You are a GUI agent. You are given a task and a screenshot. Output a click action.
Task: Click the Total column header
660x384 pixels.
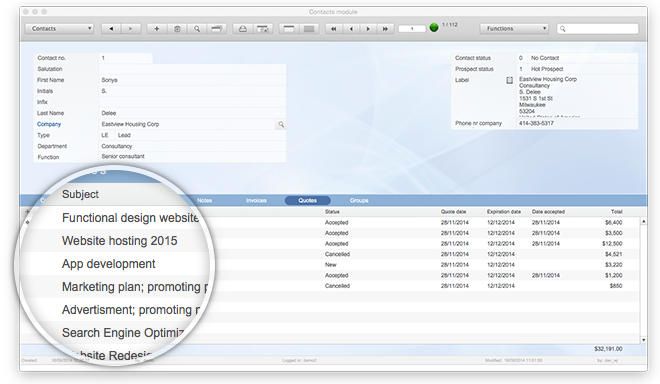617,212
